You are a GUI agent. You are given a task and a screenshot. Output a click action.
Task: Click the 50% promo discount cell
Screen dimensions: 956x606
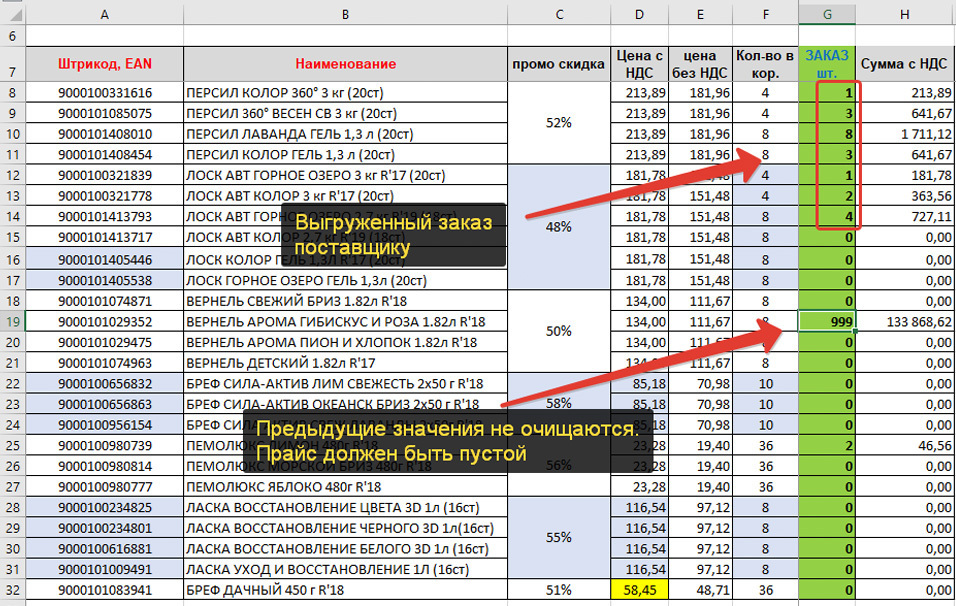(559, 331)
